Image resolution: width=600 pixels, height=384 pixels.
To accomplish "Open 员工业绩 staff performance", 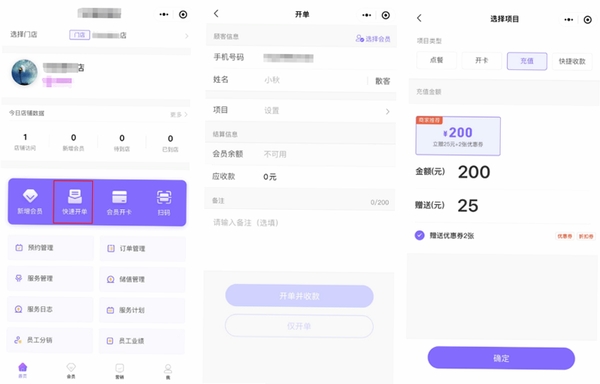I will 142,341.
